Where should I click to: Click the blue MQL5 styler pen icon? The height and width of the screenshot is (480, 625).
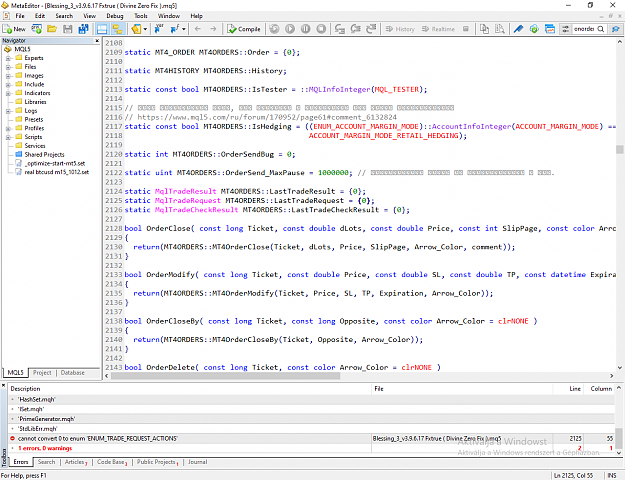518,29
